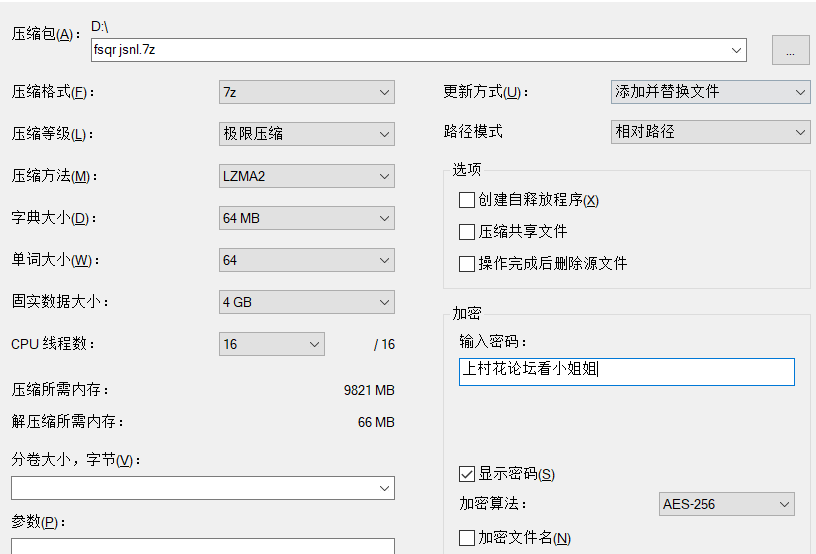Enable encrypt file names checkbox
Screen dimensions: 816x554
[x=467, y=538]
